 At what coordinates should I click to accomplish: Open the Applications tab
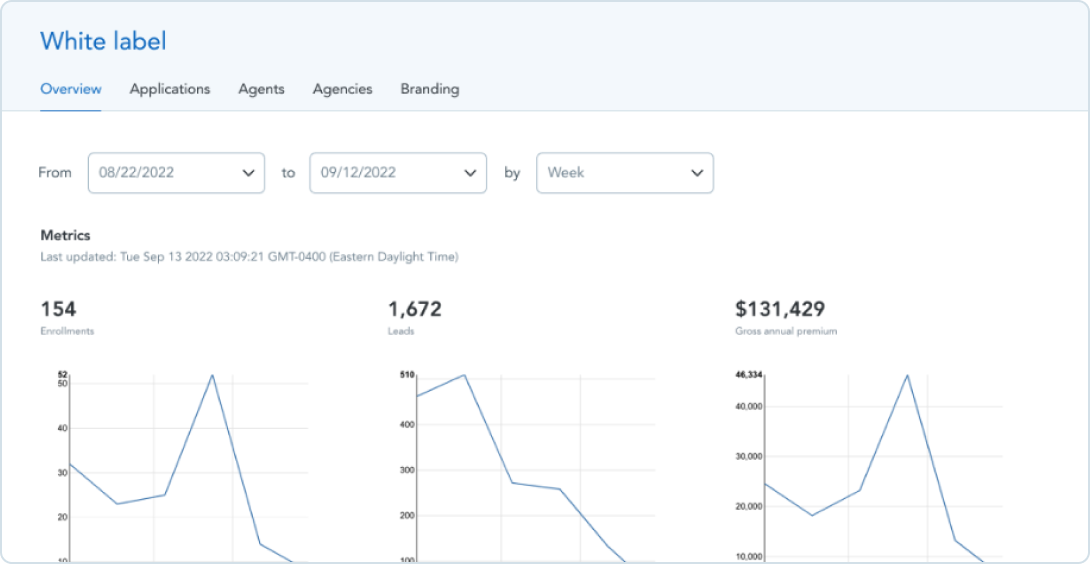click(x=170, y=89)
